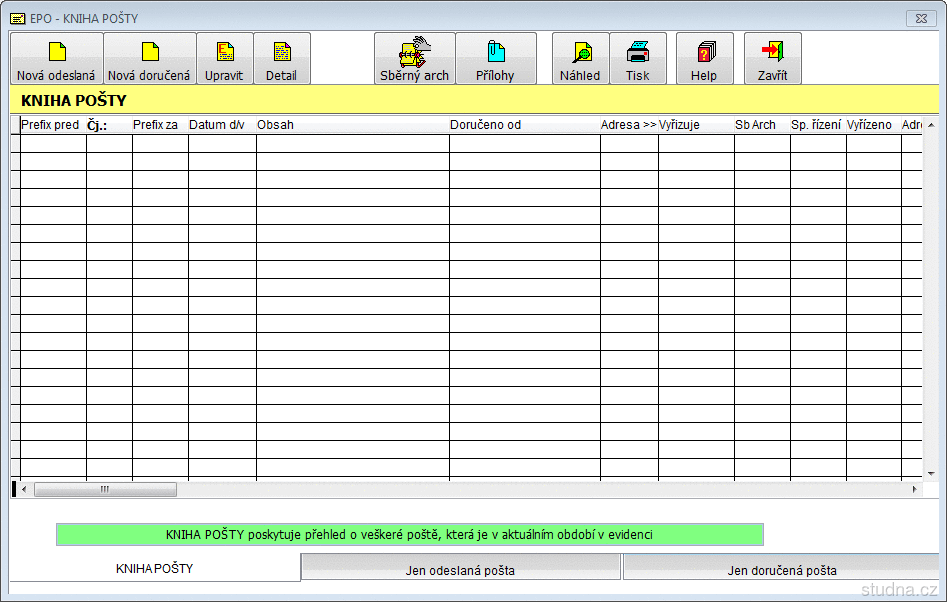The height and width of the screenshot is (602, 947).
Task: Add new delivered mail via Nová doručená
Action: coord(149,59)
